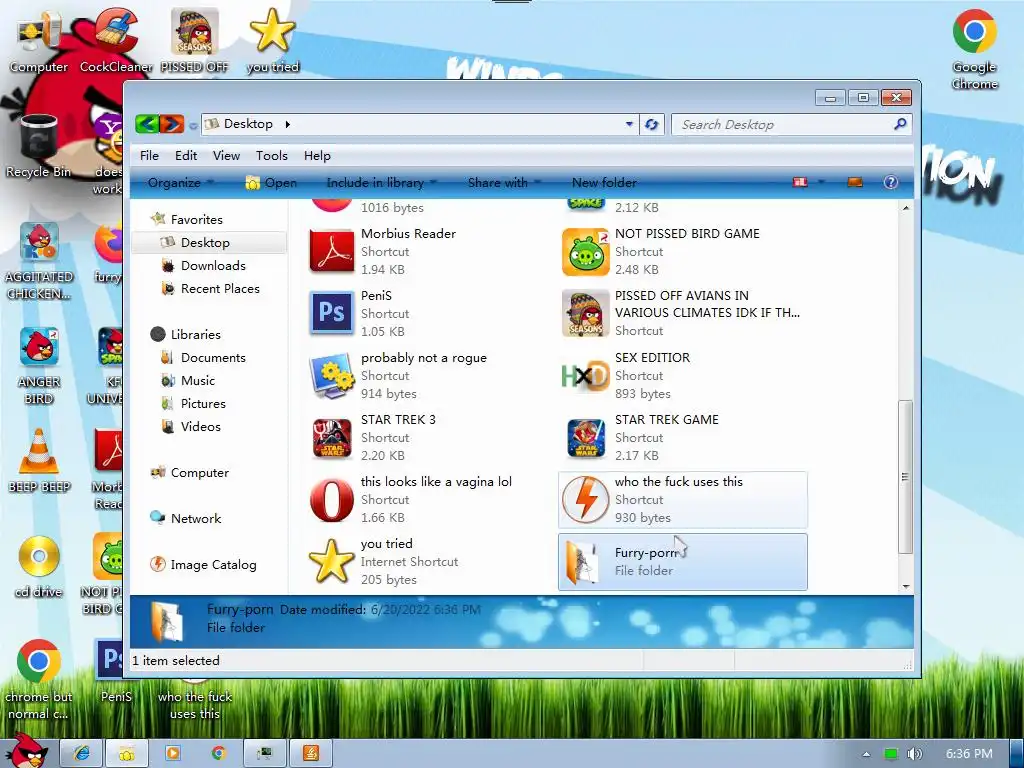Select Videos library
This screenshot has height=768, width=1024.
tap(200, 426)
